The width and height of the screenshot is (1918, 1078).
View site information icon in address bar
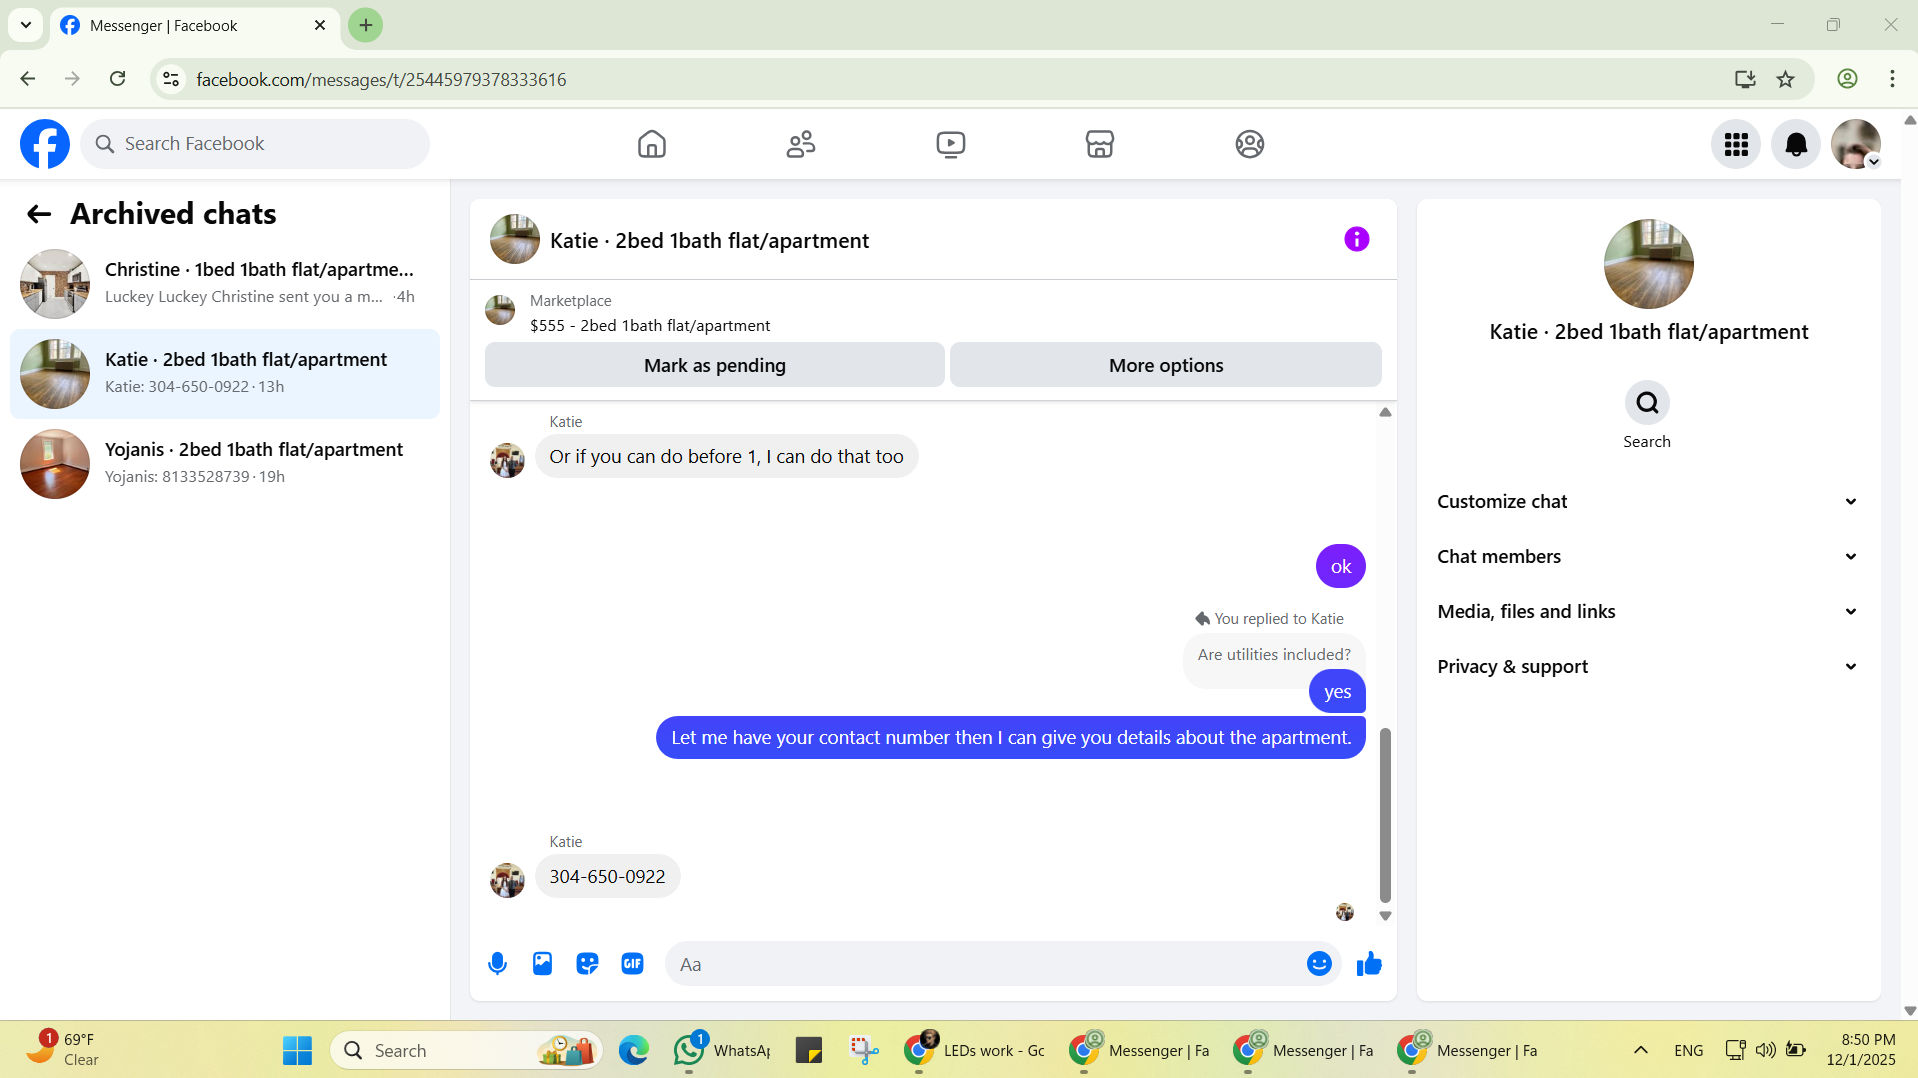(x=171, y=79)
